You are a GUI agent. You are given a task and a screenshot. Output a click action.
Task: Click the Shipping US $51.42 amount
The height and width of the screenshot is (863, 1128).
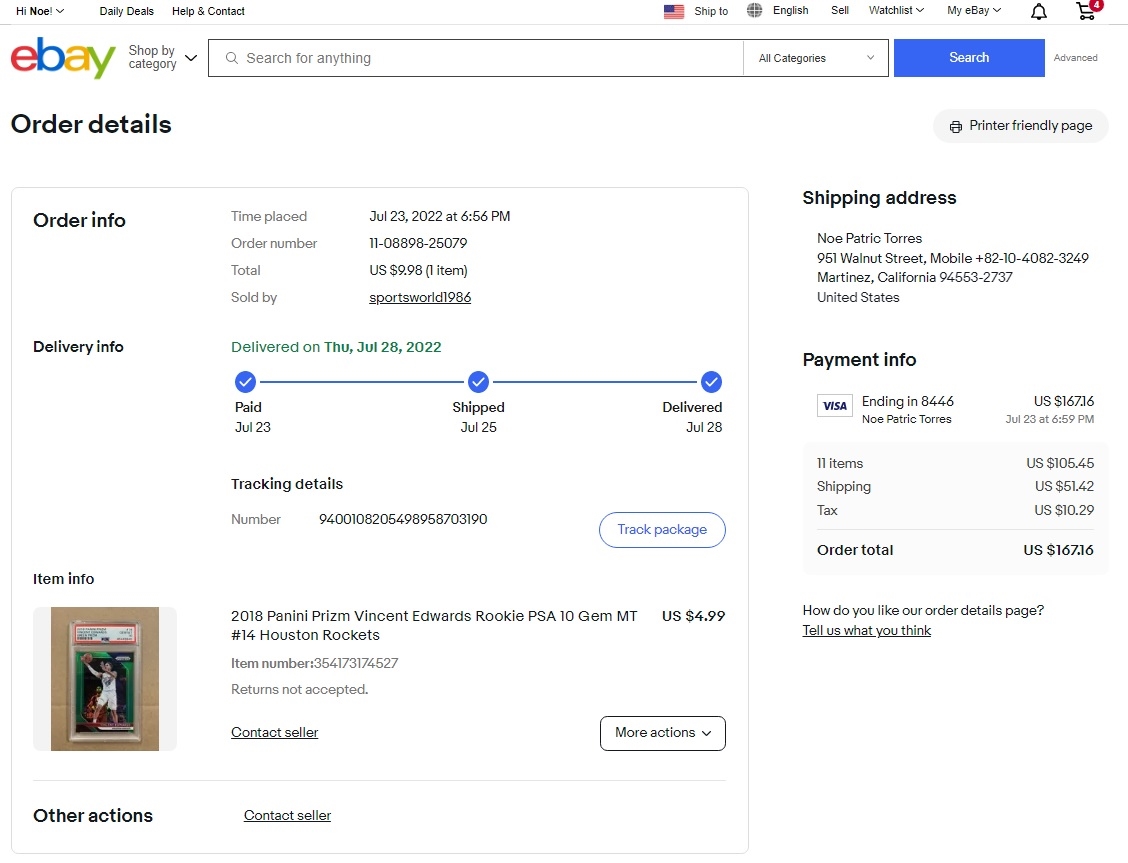pyautogui.click(x=1064, y=487)
